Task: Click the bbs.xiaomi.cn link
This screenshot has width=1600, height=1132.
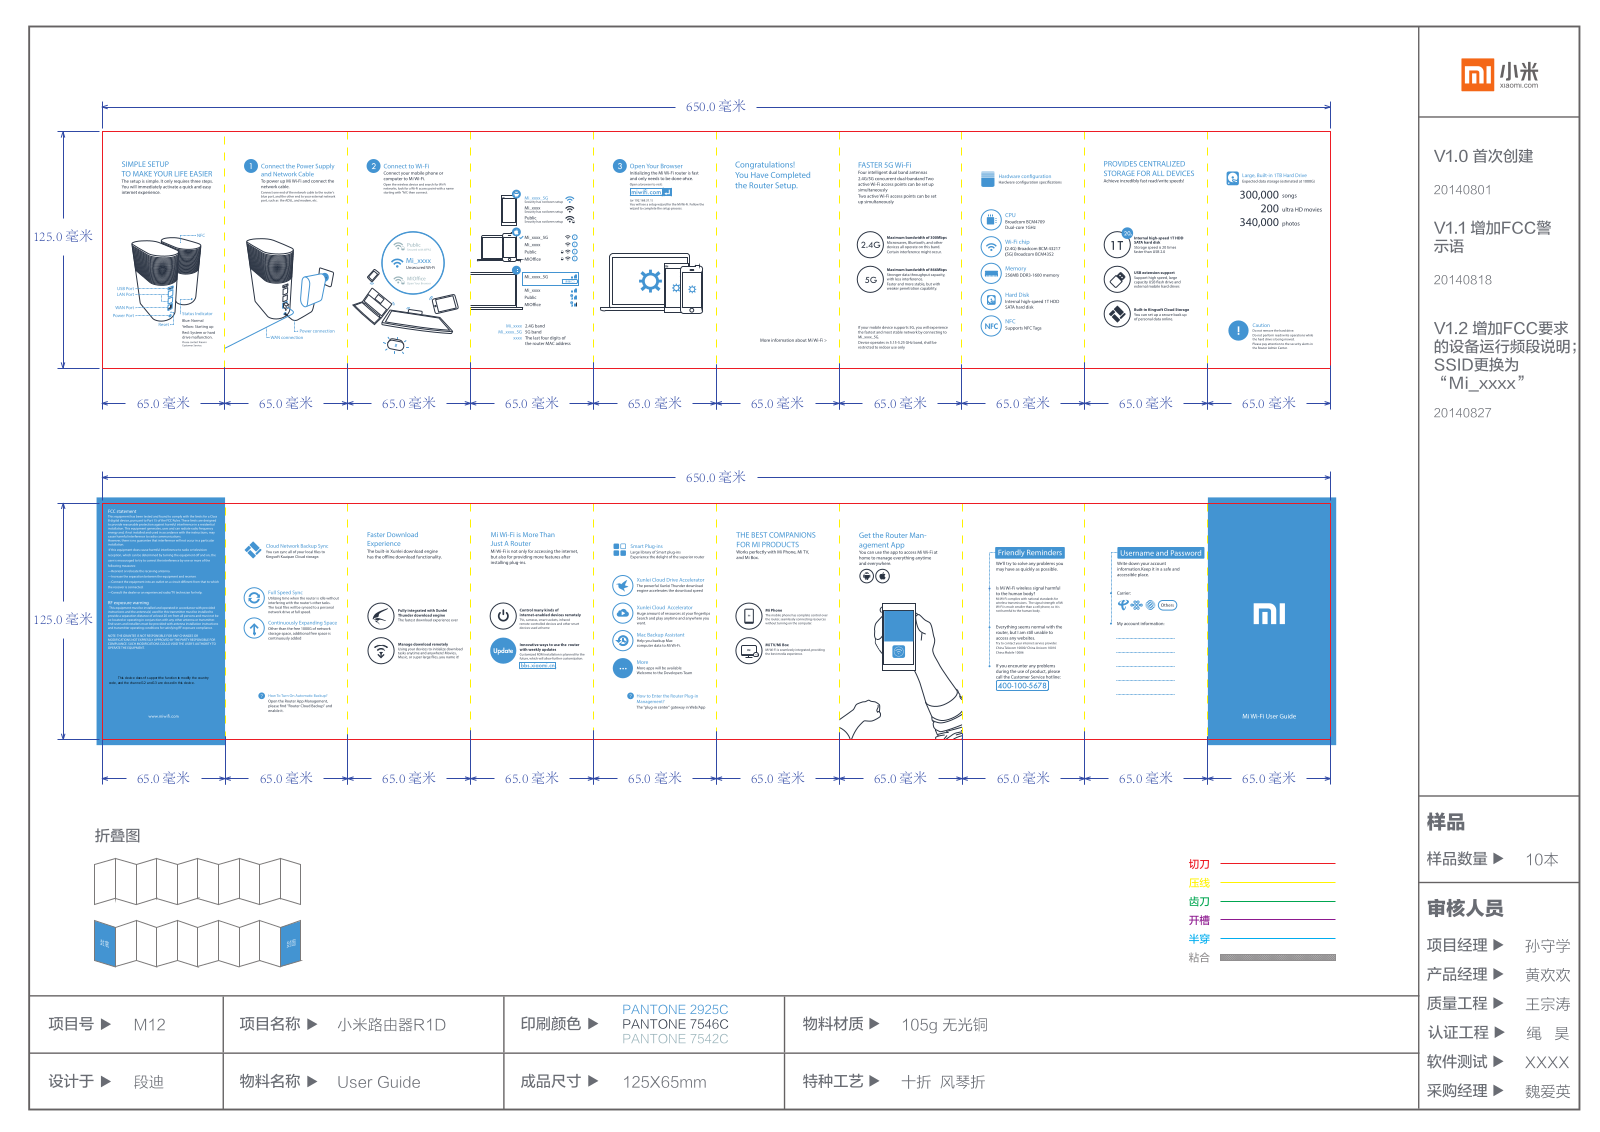Action: (537, 666)
